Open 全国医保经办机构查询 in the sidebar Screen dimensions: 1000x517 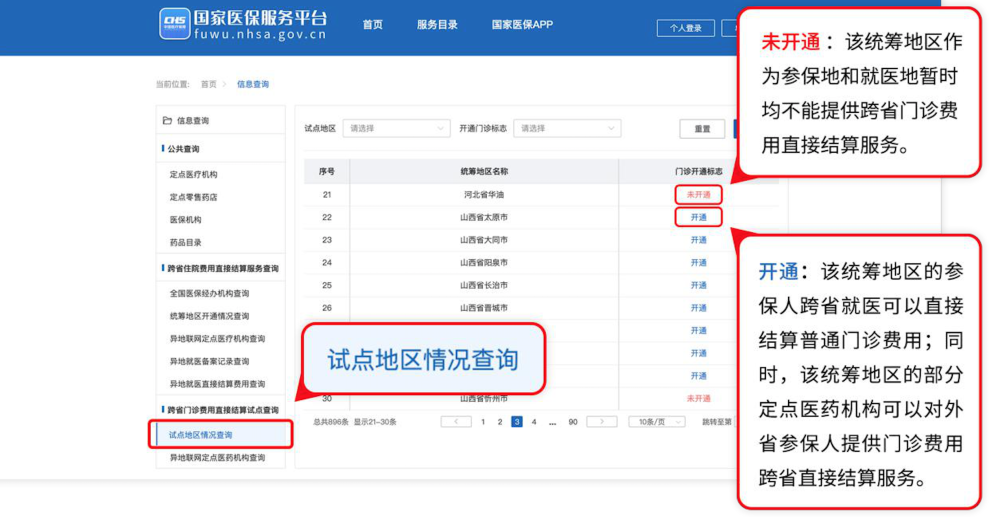click(209, 294)
